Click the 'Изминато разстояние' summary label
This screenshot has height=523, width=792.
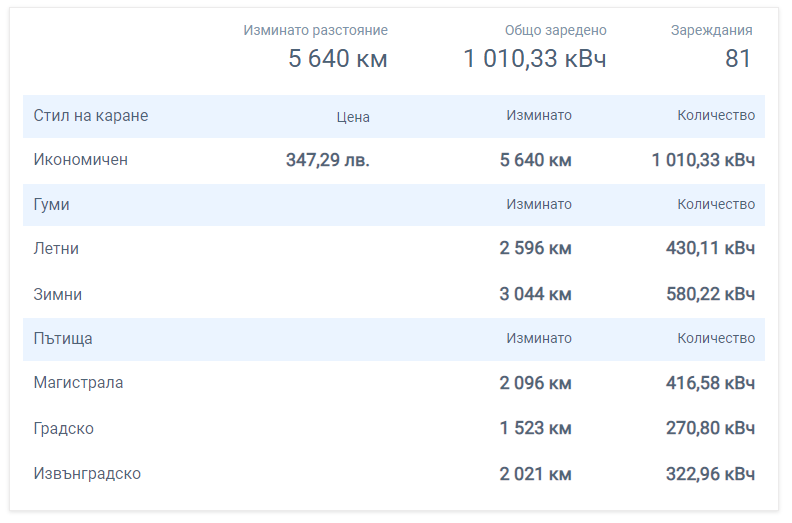(315, 31)
